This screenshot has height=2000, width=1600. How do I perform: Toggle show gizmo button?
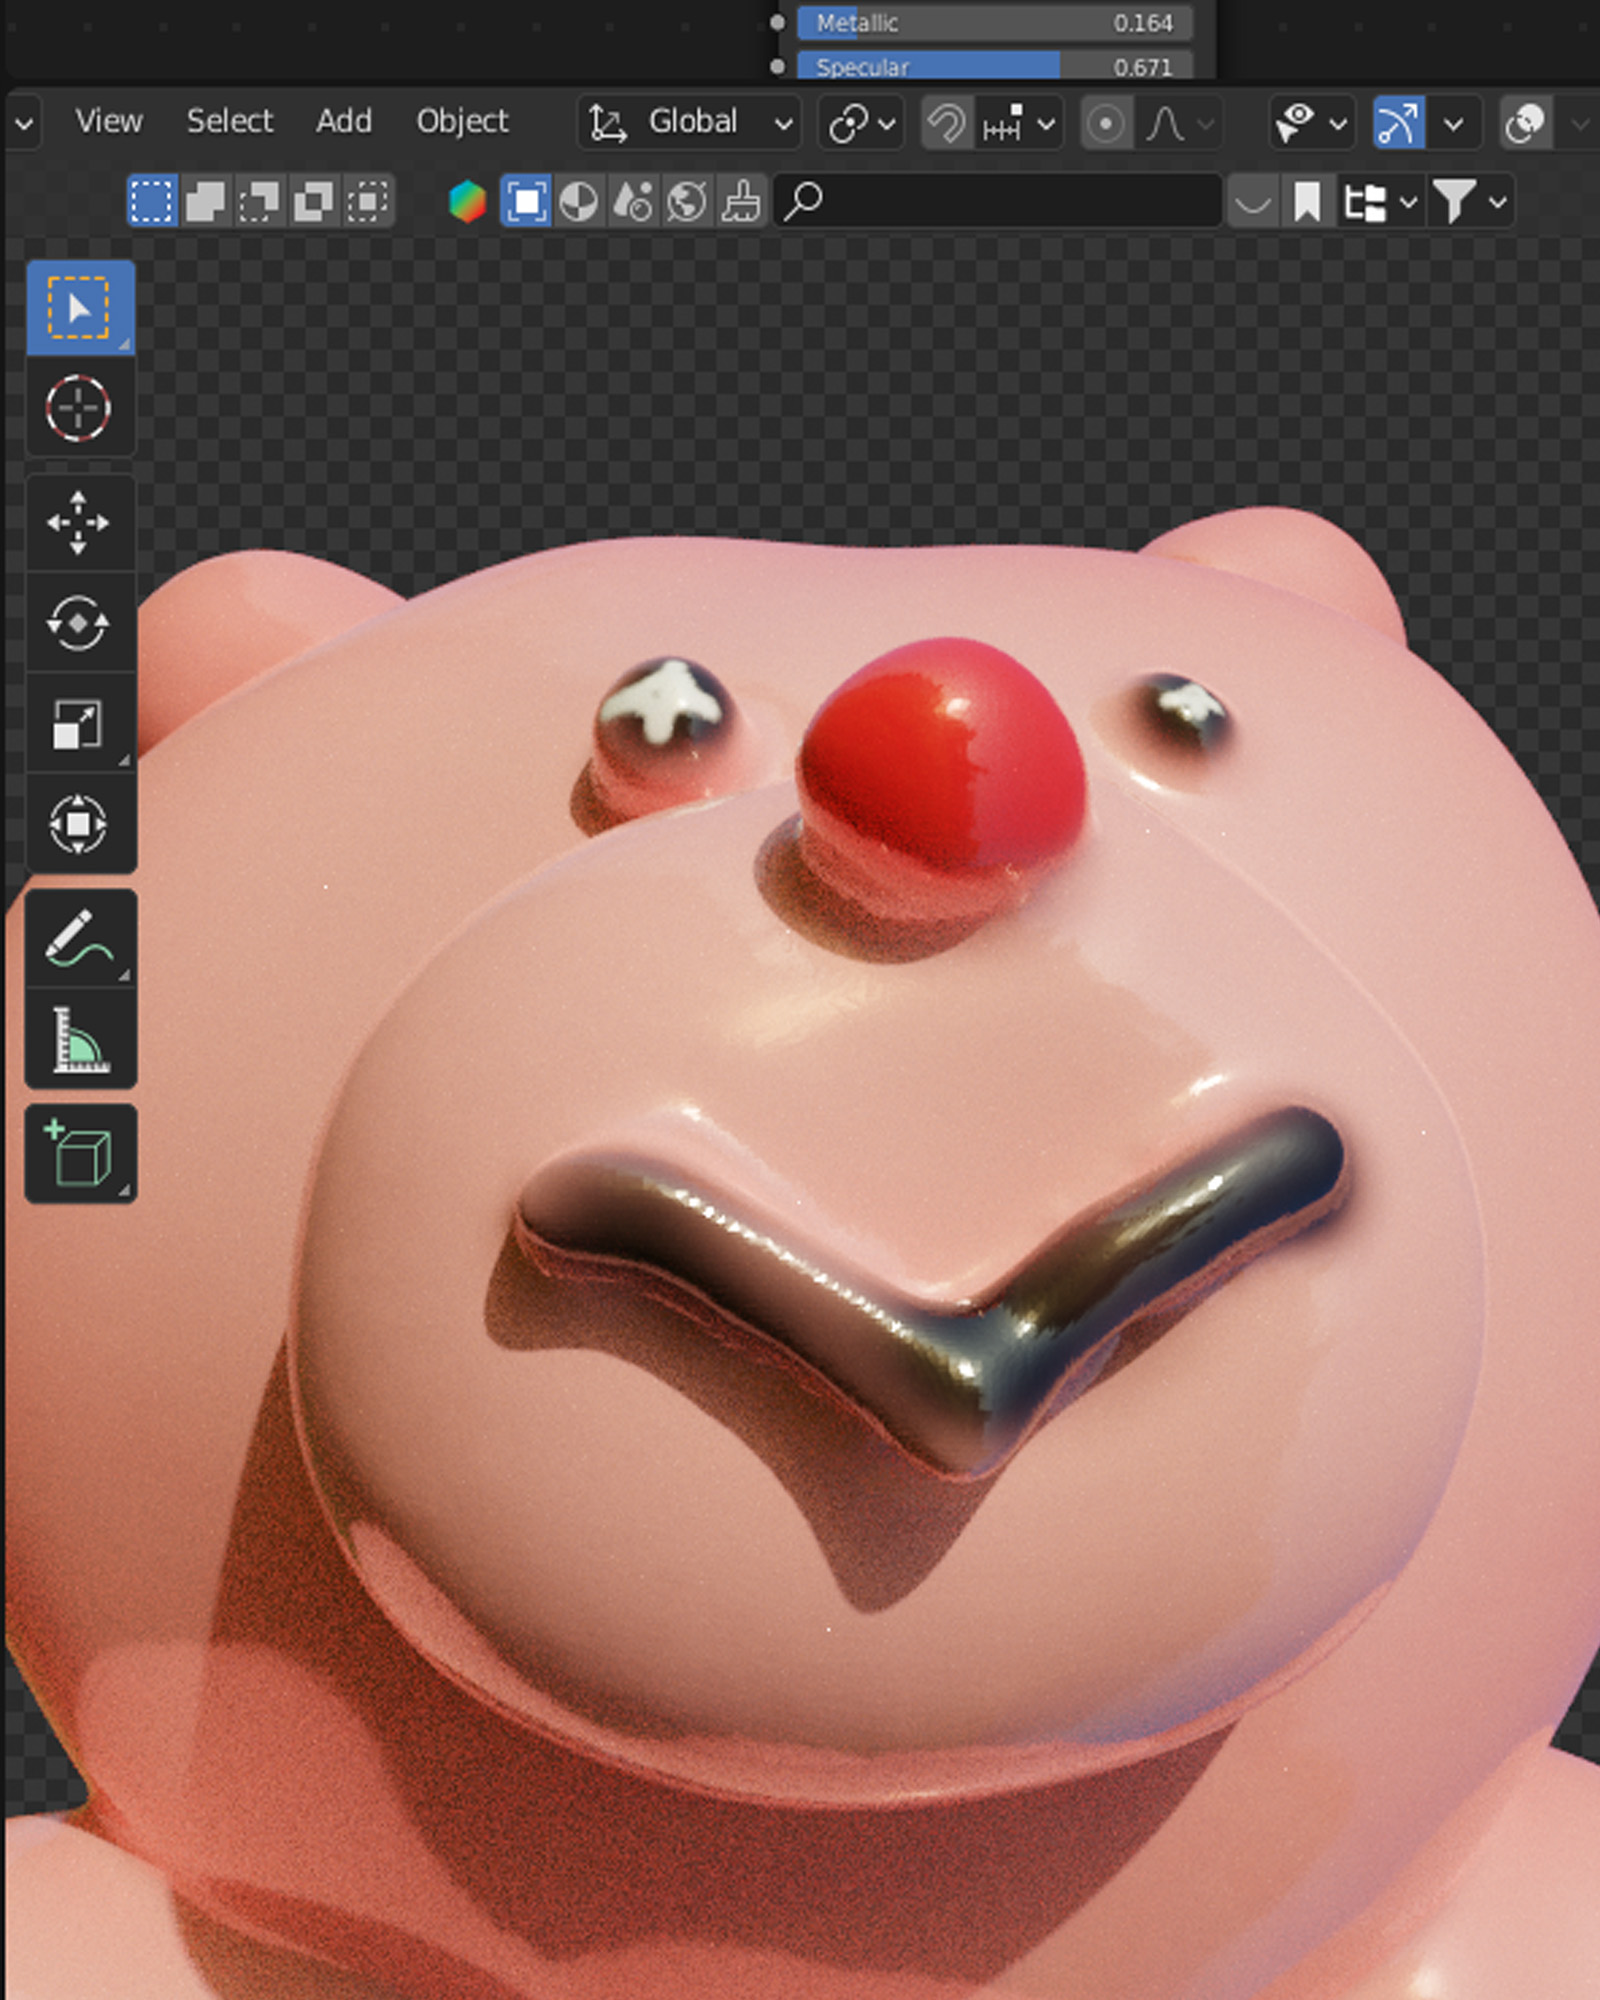[x=1398, y=123]
